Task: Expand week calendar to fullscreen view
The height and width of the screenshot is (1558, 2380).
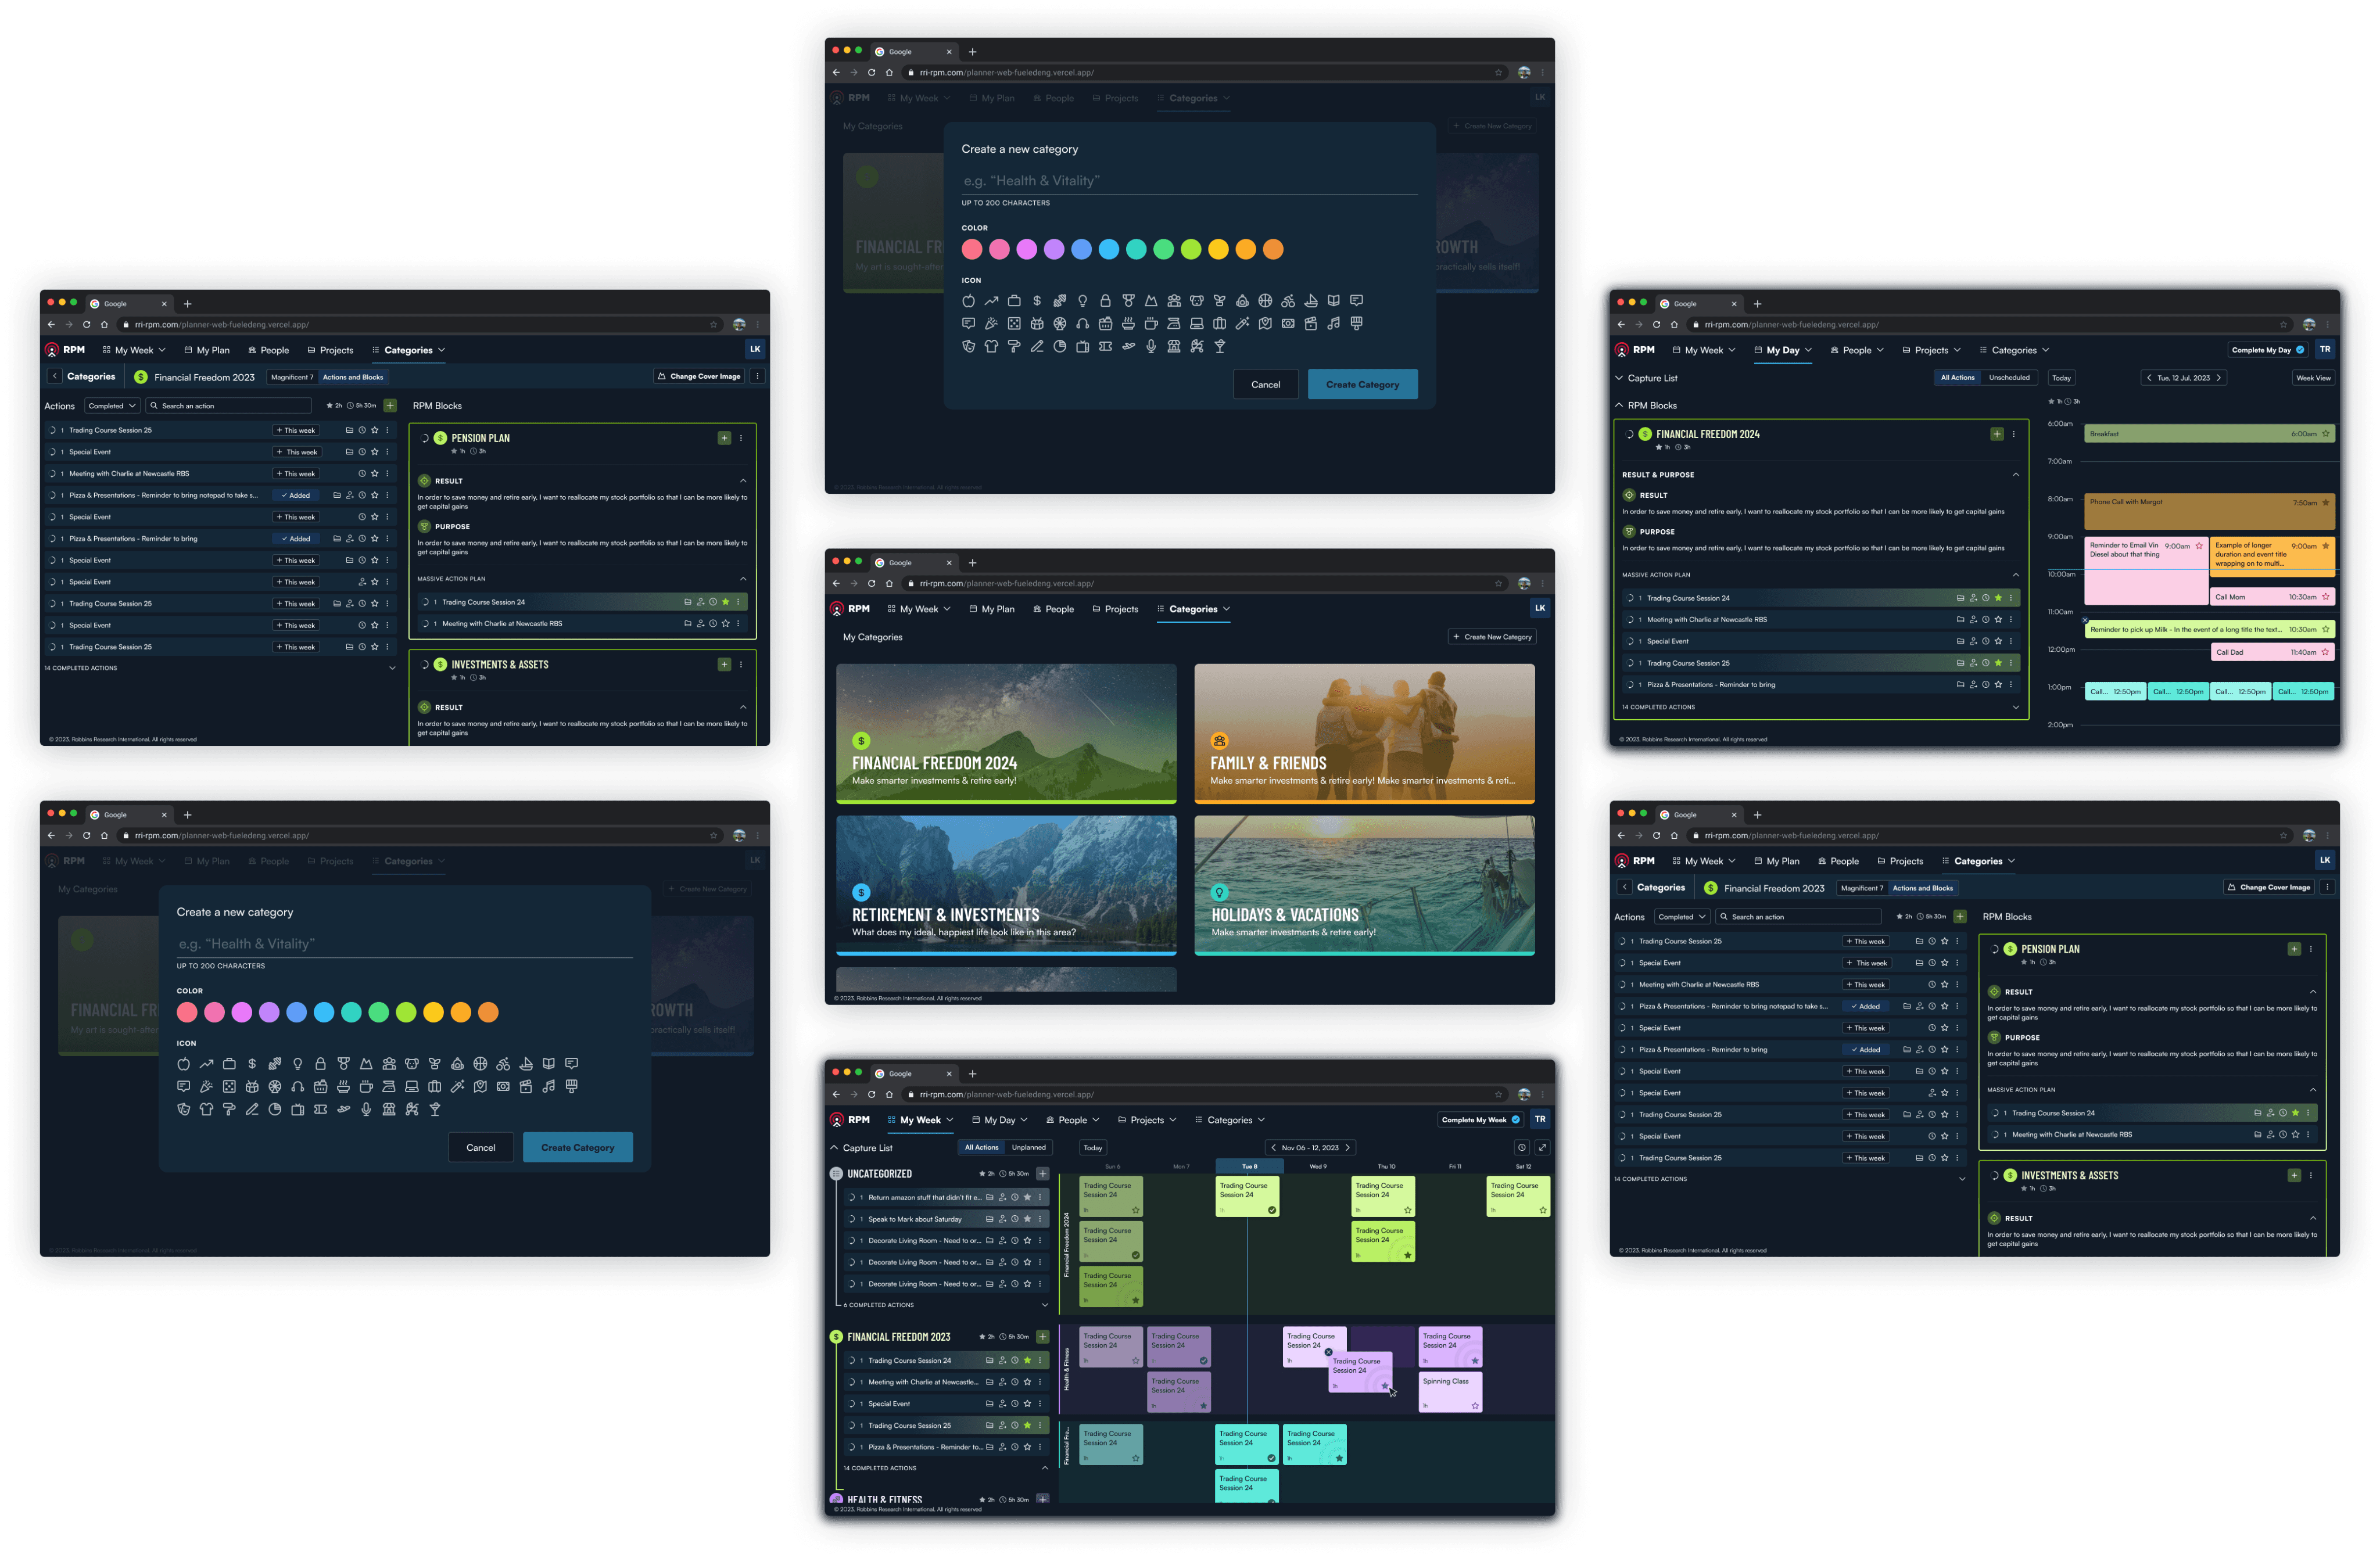Action: (1542, 1147)
